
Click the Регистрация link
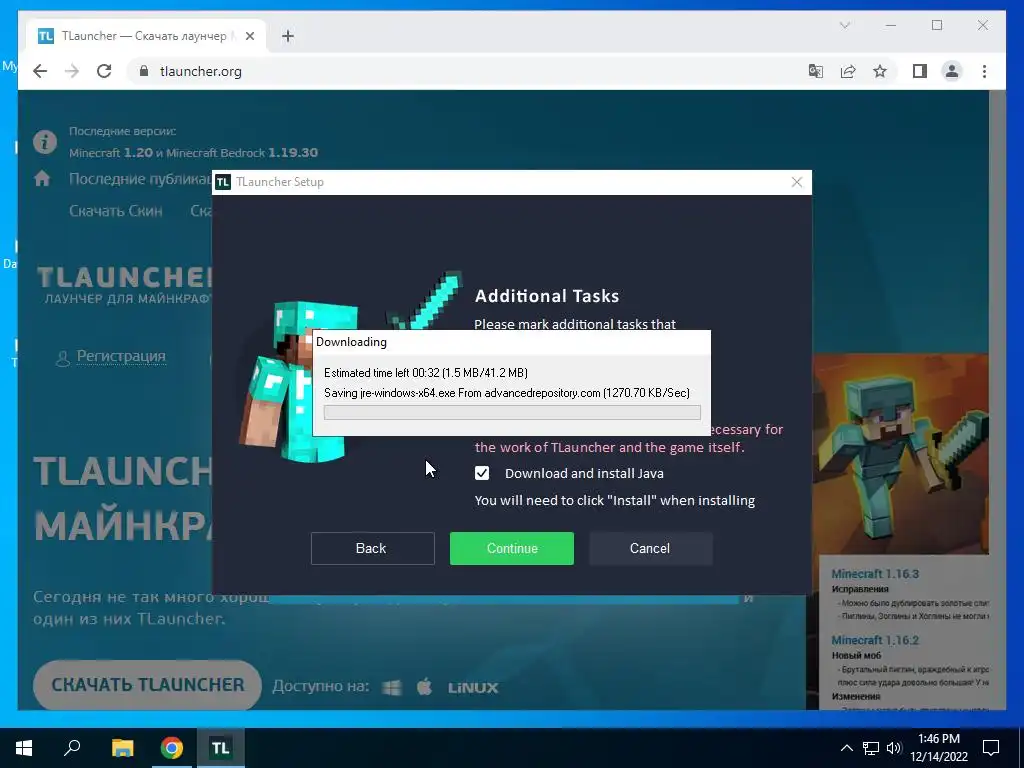point(121,356)
